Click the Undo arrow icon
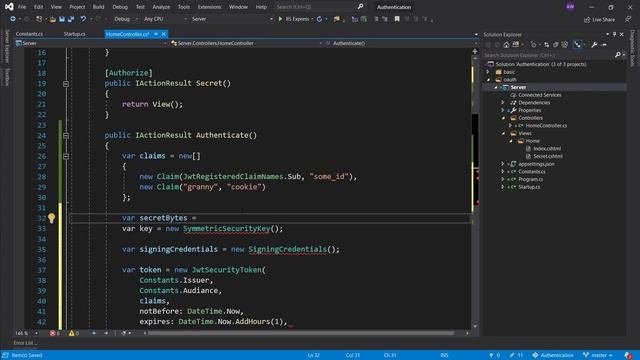 point(83,19)
